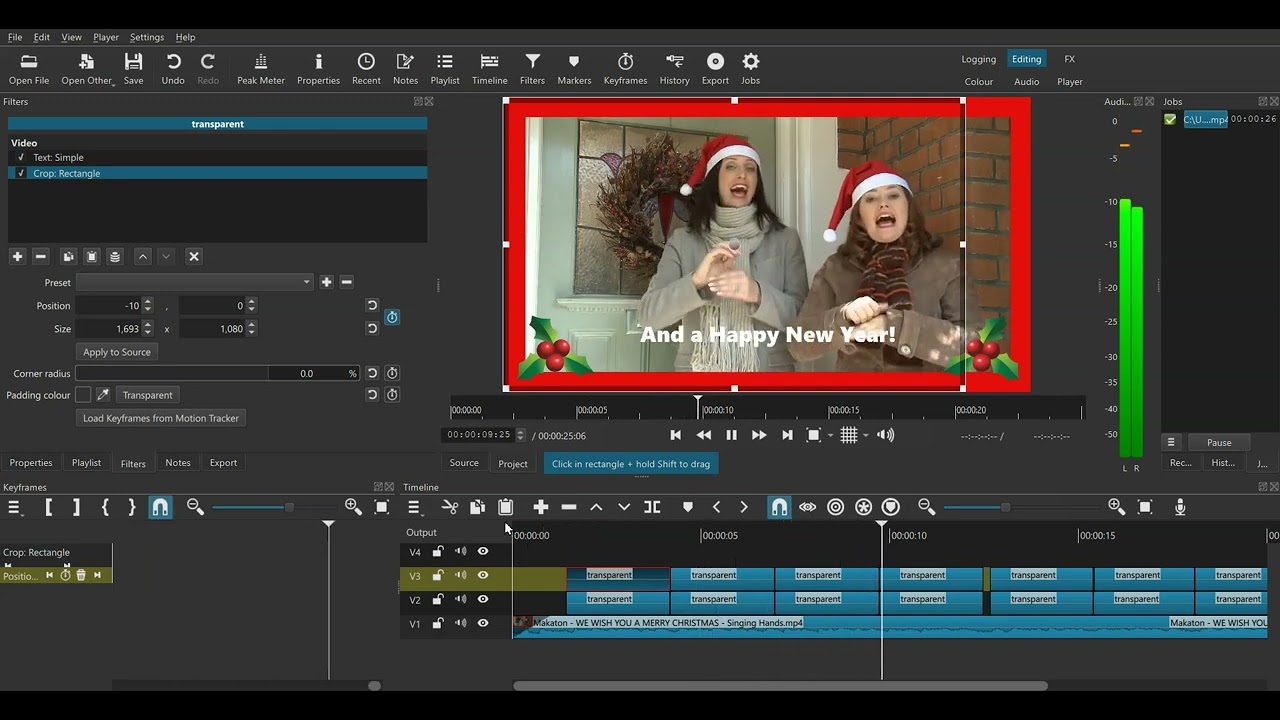1280x720 pixels.
Task: Hide track V3 with eye icon
Action: (x=483, y=576)
